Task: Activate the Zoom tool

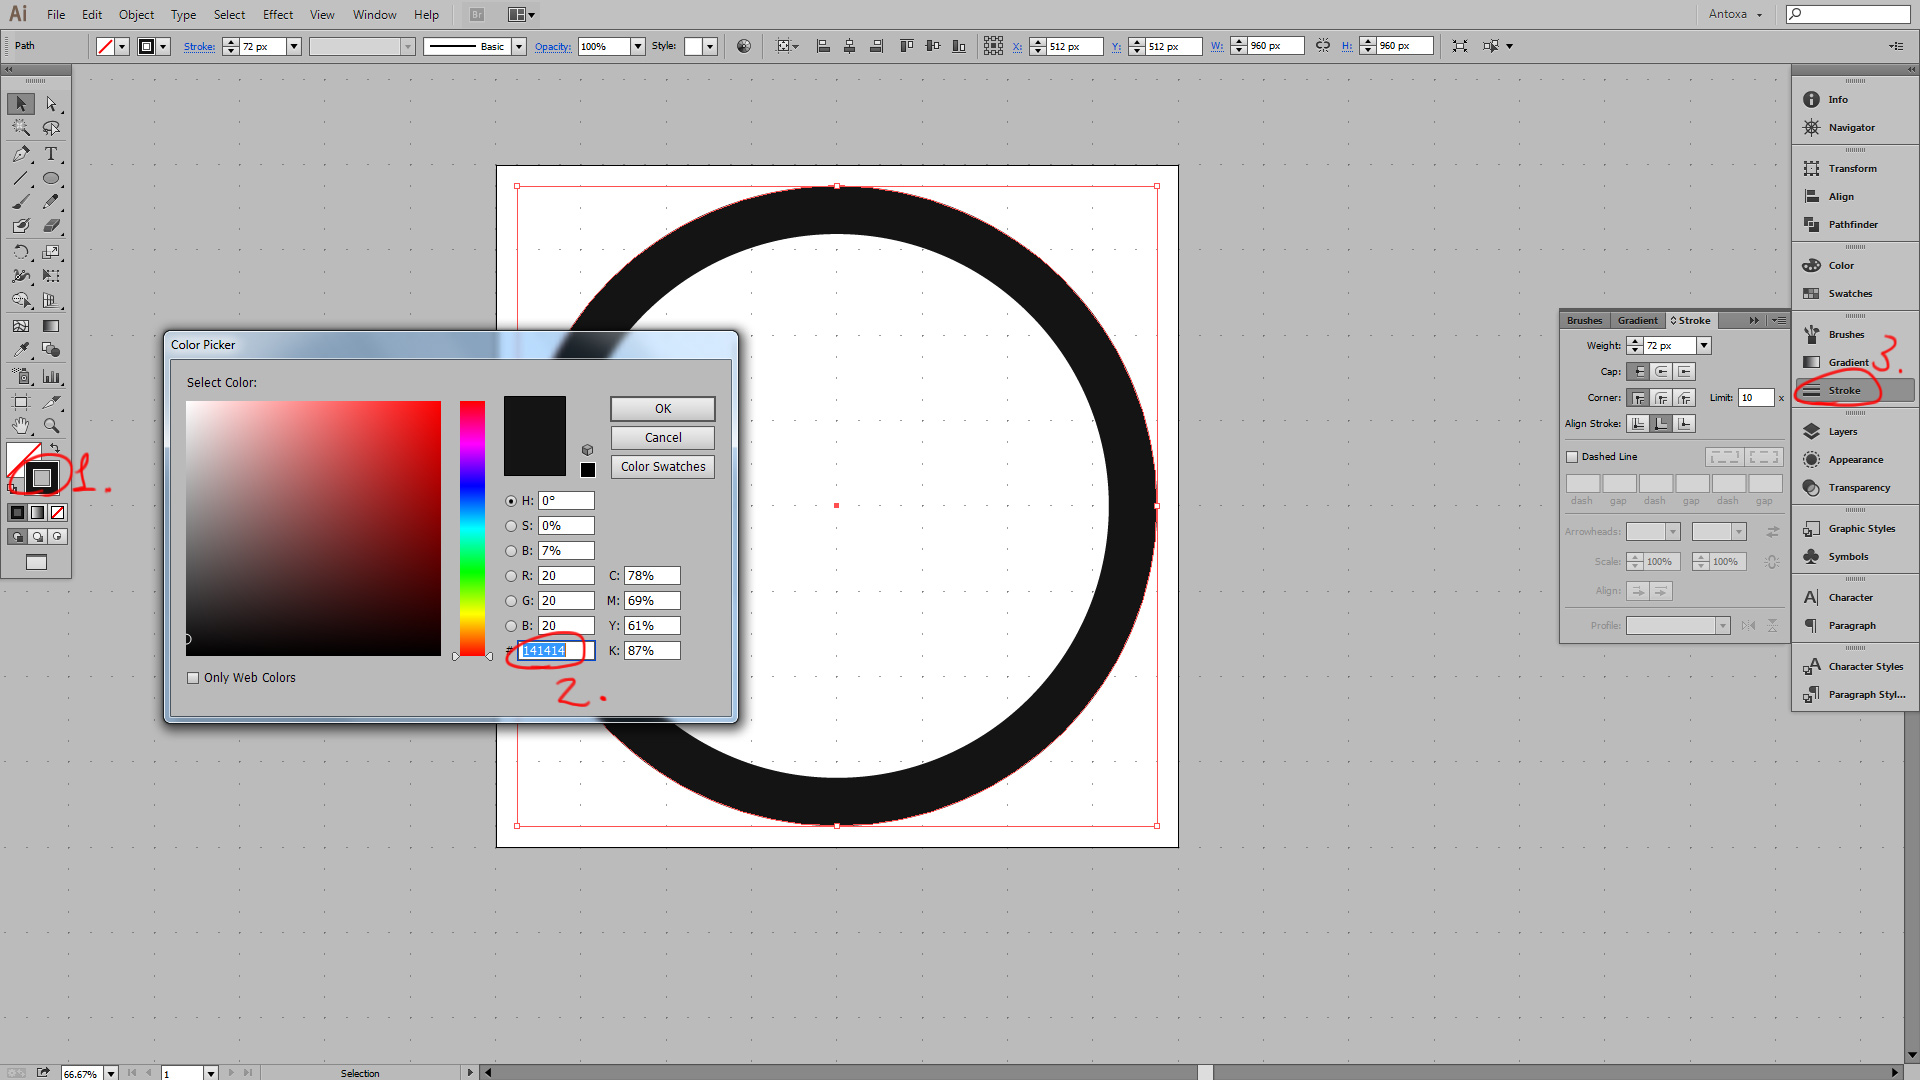Action: (x=51, y=426)
